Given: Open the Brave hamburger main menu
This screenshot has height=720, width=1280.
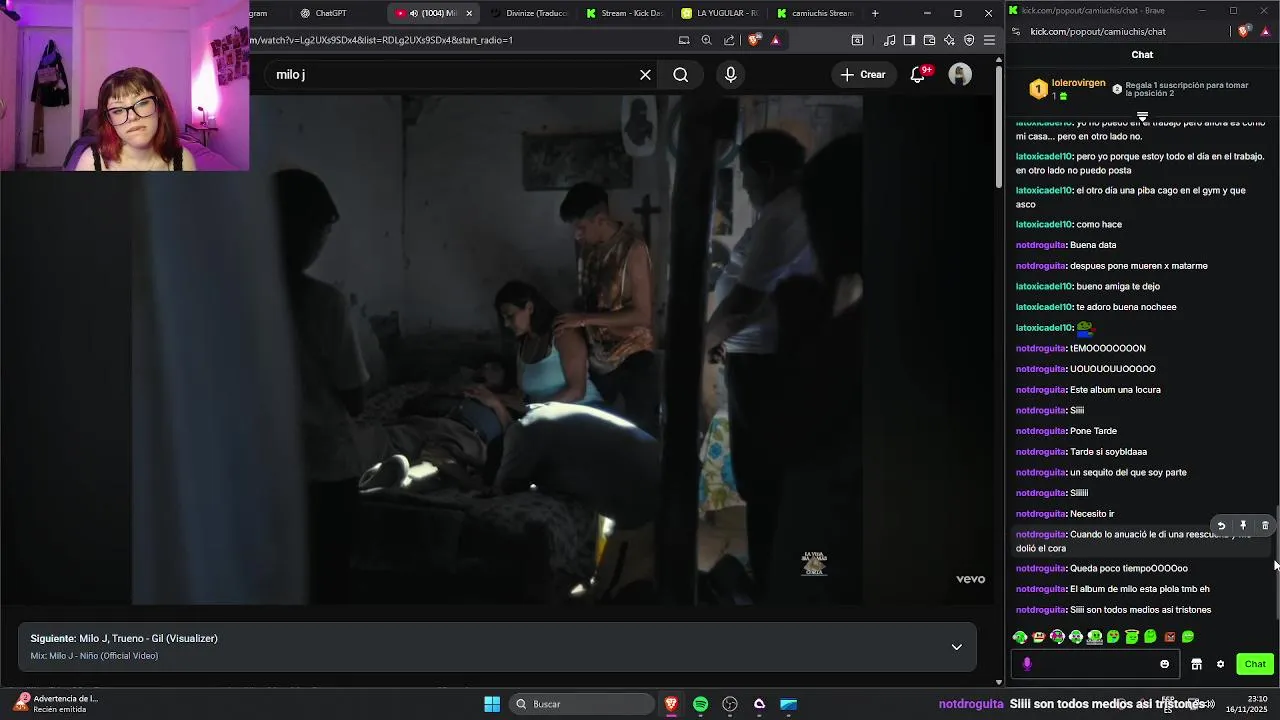Looking at the screenshot, I should [x=989, y=40].
